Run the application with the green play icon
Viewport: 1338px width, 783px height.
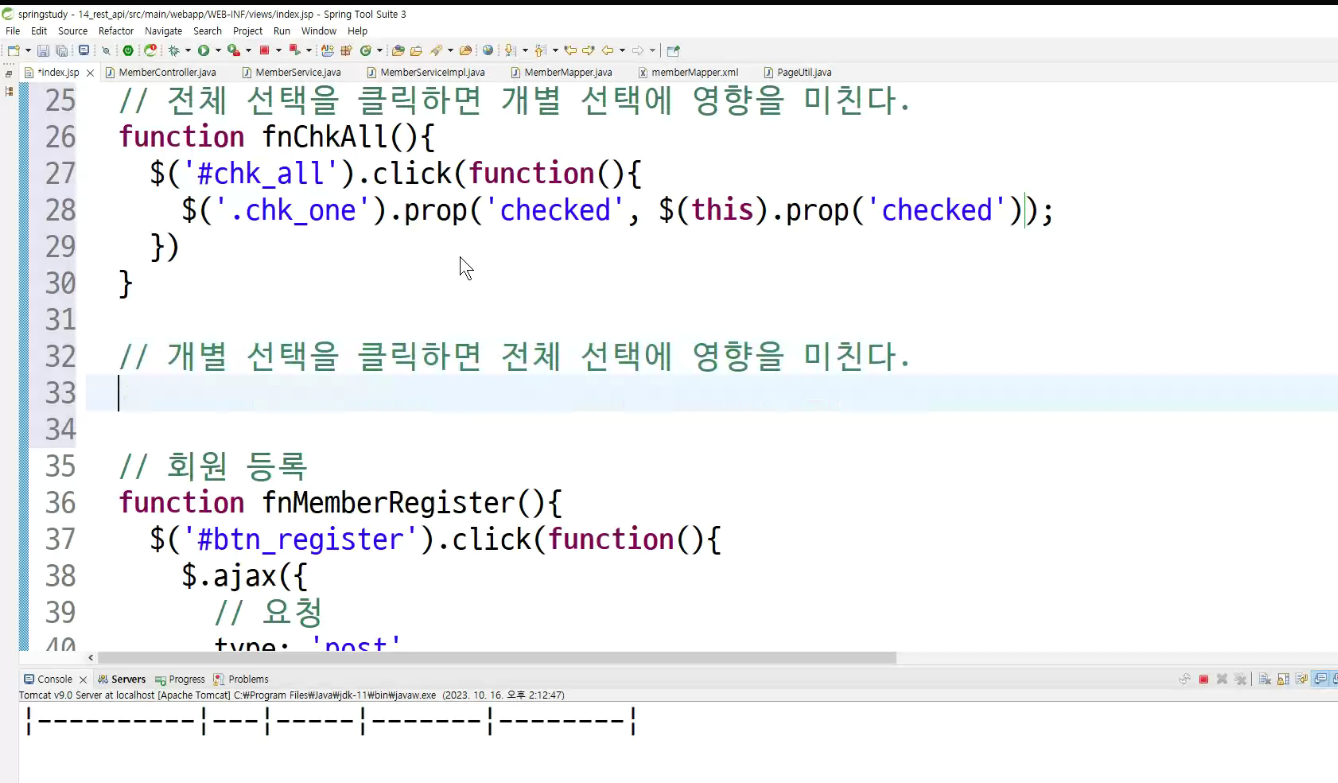[x=203, y=50]
